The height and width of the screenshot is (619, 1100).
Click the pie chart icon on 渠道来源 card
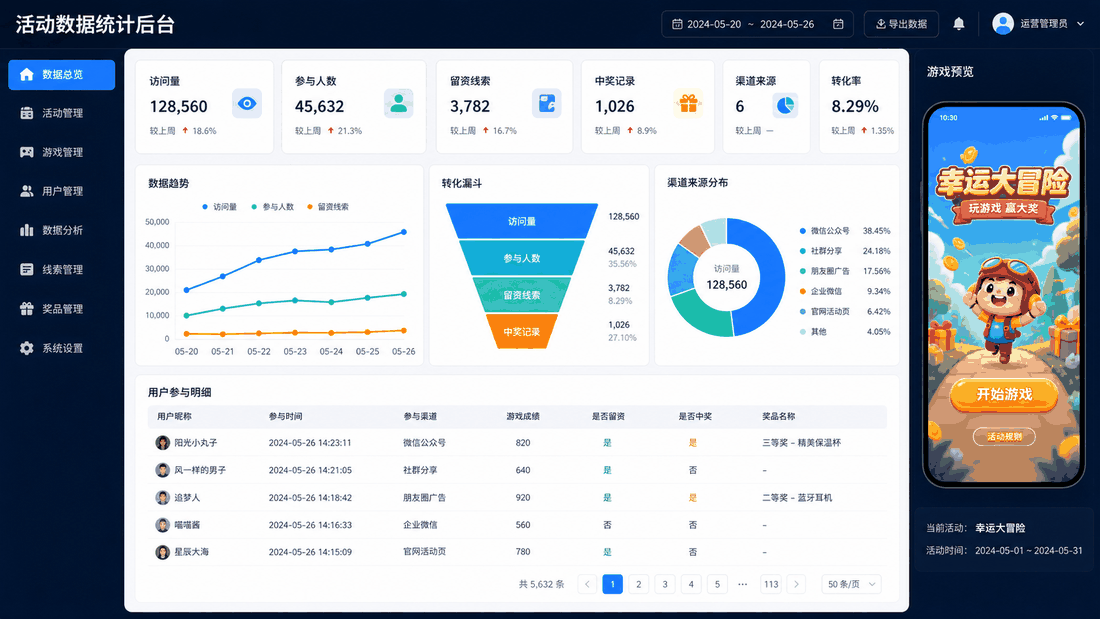point(785,105)
